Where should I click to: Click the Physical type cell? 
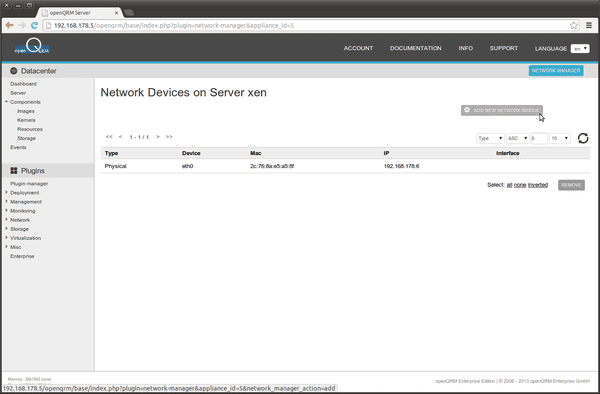click(116, 166)
